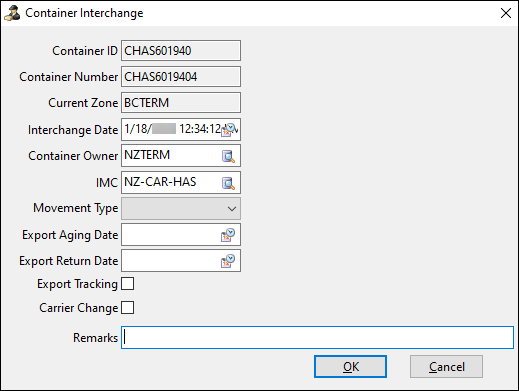Screen dimensions: 519x391
Task: Click the OK button
Action: [x=350, y=367]
